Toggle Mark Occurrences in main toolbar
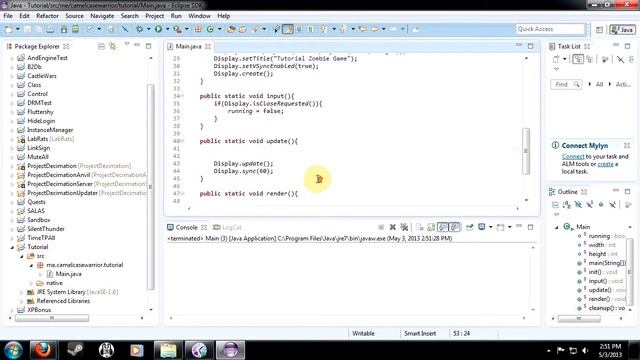Image resolution: width=640 pixels, height=360 pixels. pyautogui.click(x=288, y=29)
